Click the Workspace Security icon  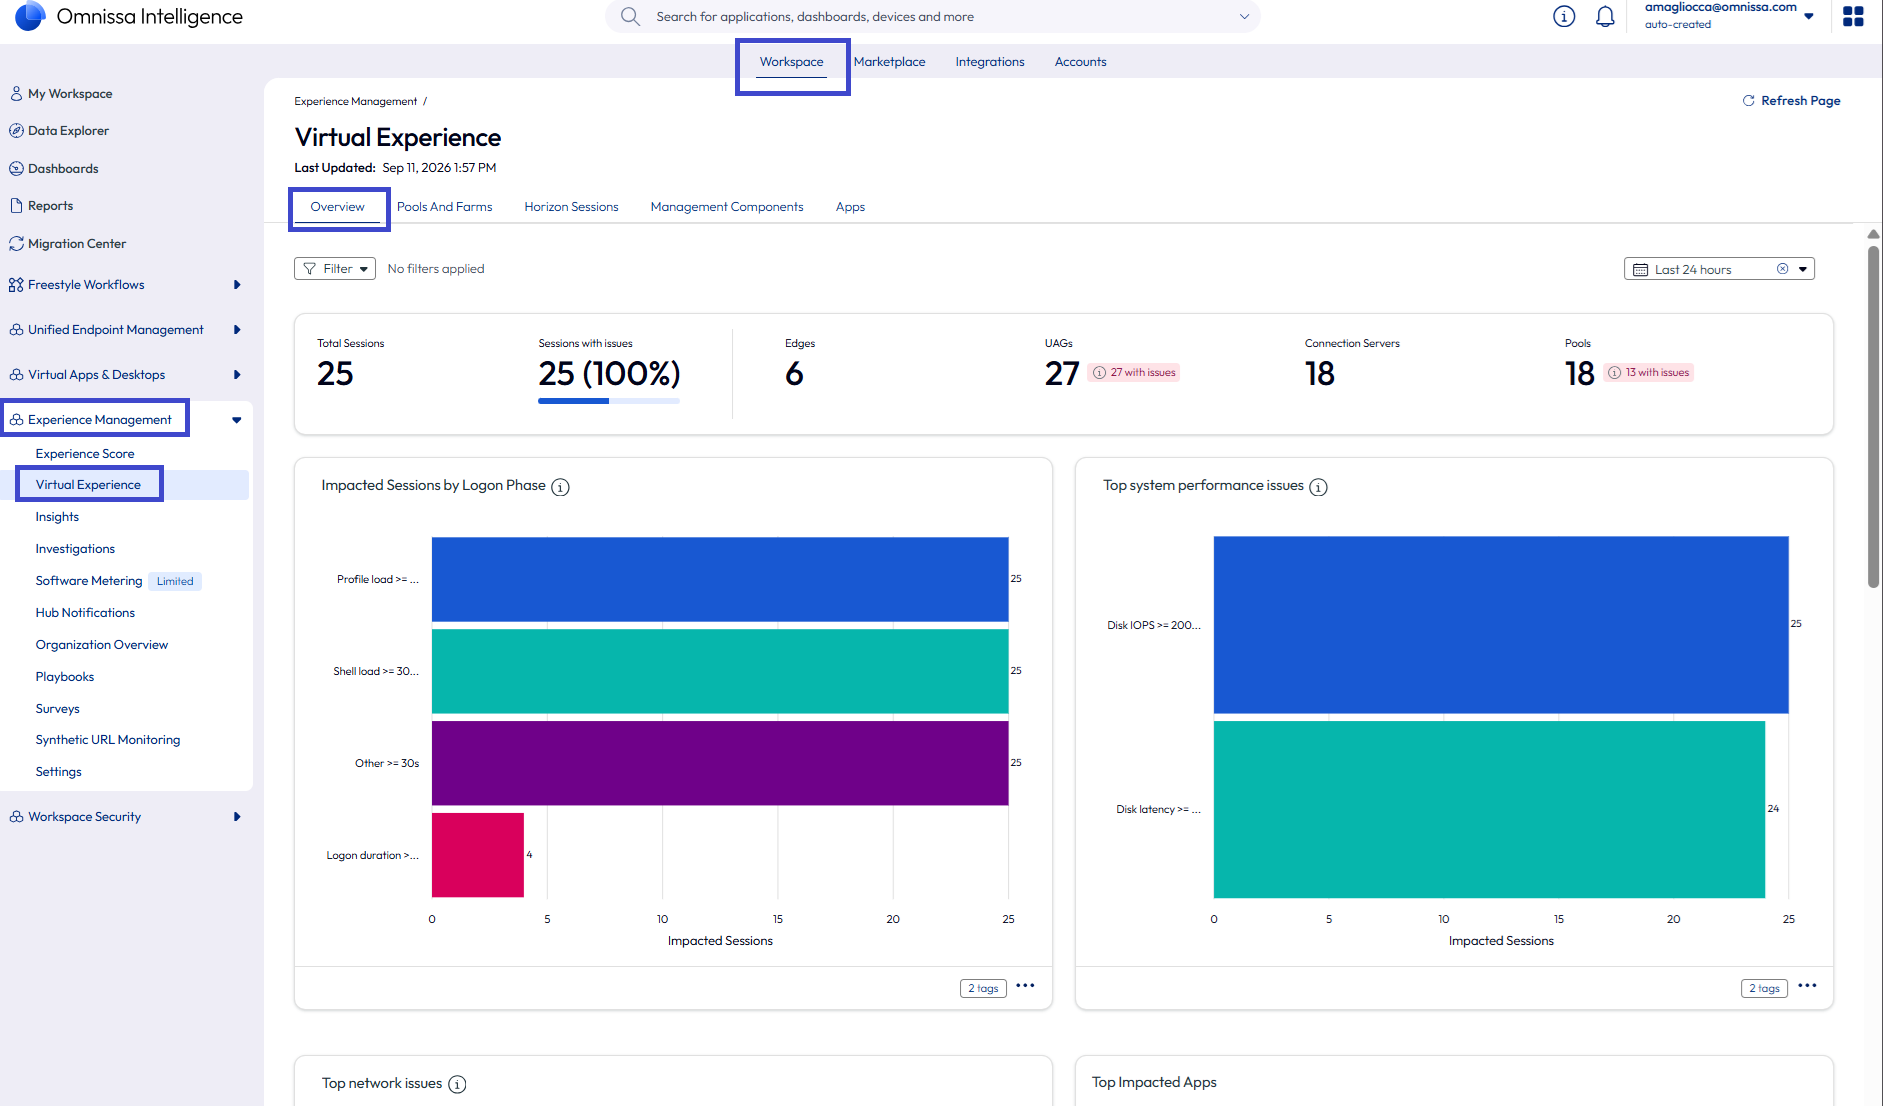(x=16, y=817)
